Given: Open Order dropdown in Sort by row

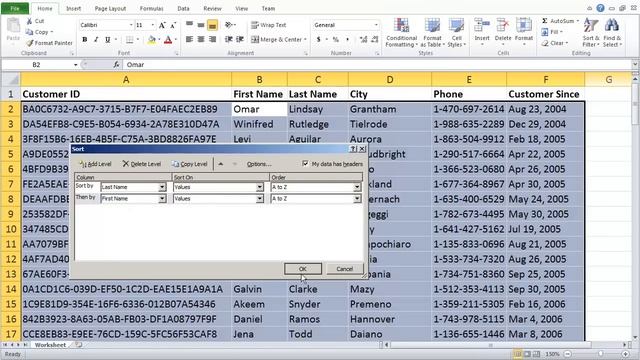Looking at the screenshot, I should [357, 187].
